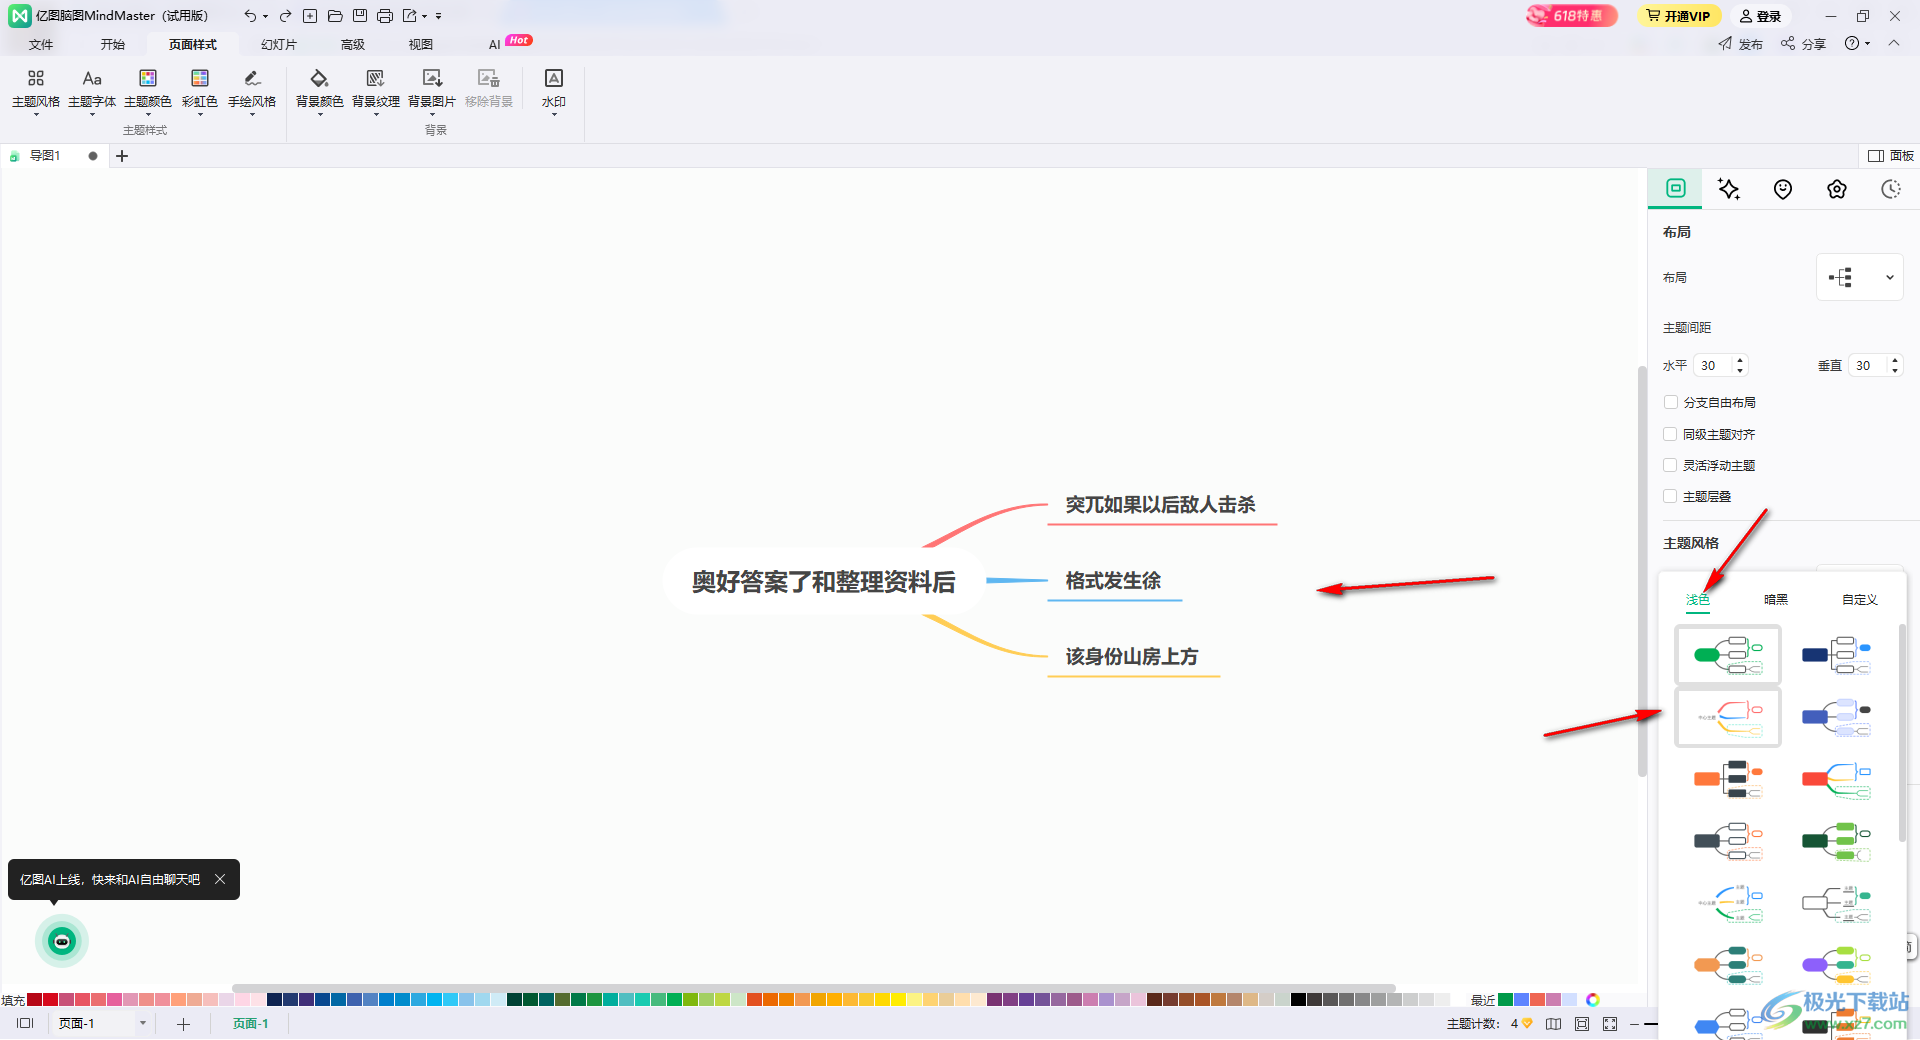The height and width of the screenshot is (1040, 1920).
Task: Click the Undo arrow icon
Action: click(x=249, y=16)
